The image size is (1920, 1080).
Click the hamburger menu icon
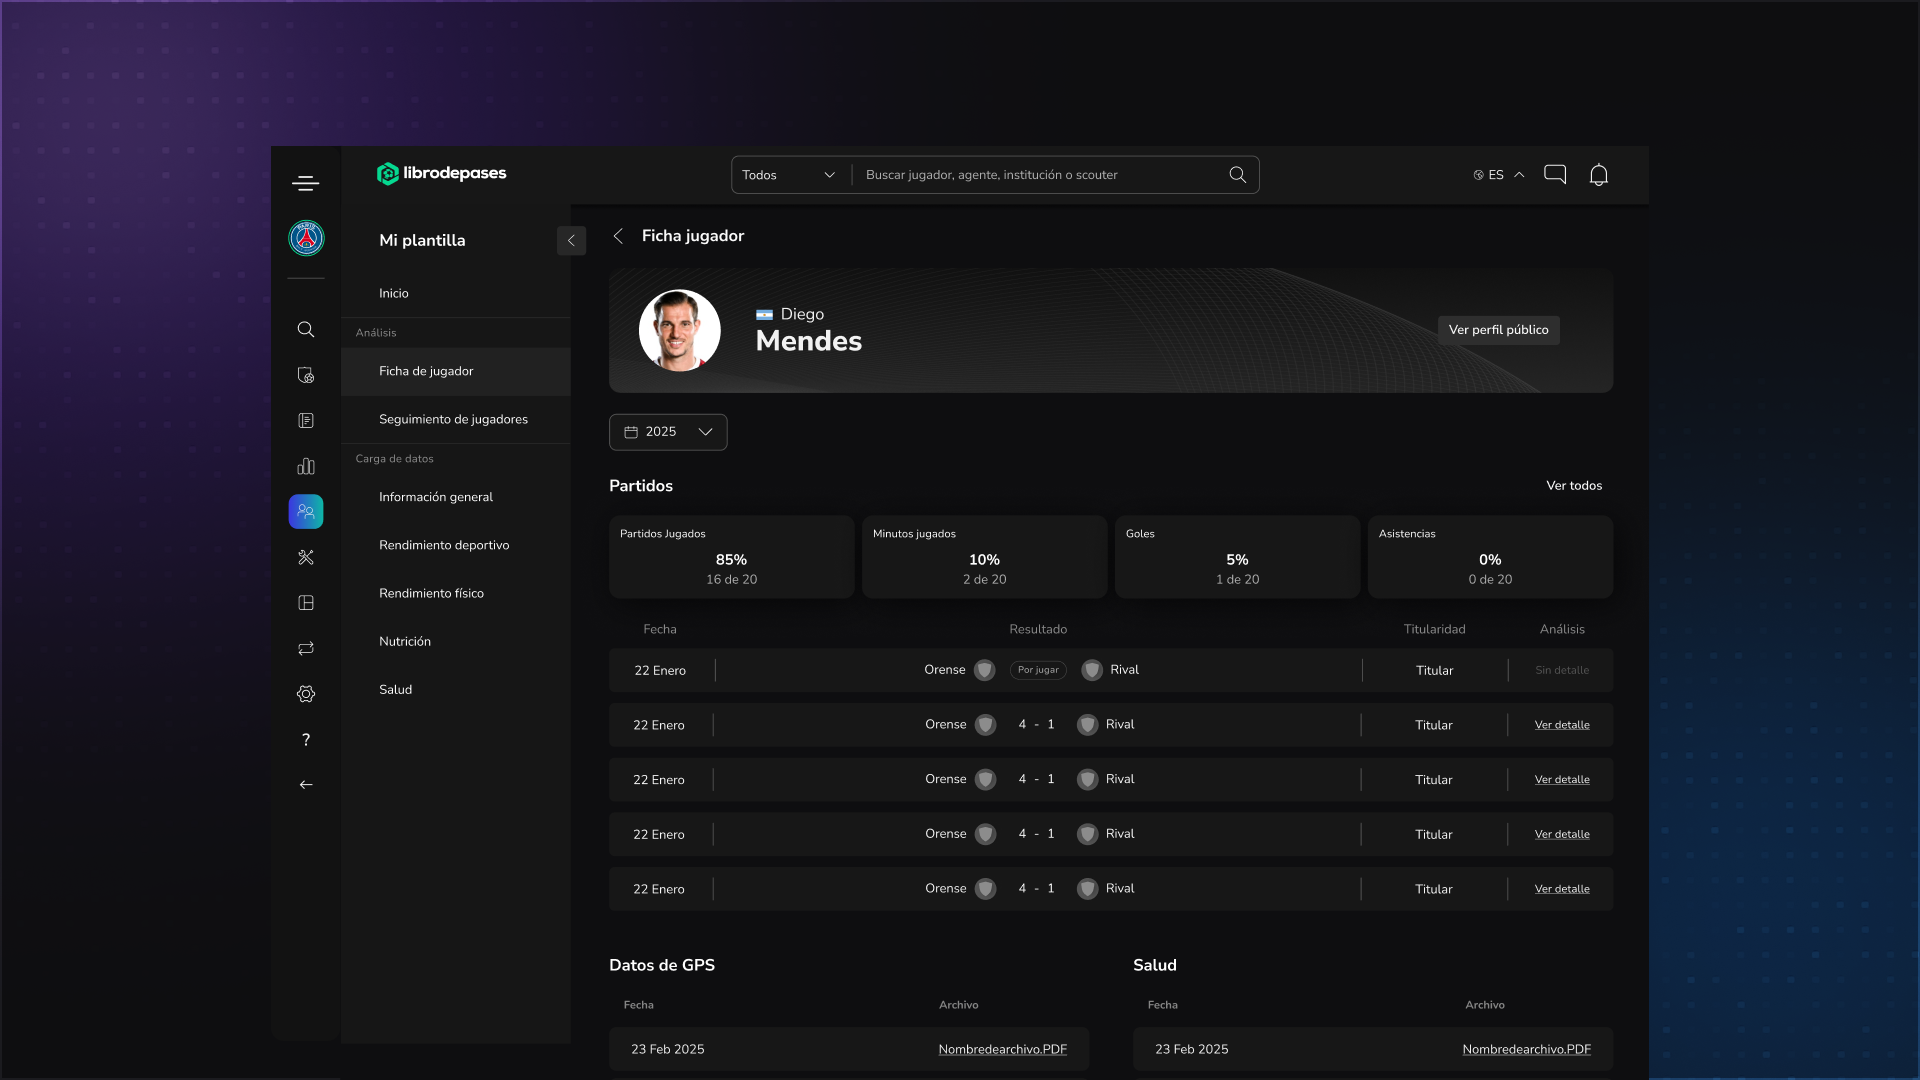(305, 183)
